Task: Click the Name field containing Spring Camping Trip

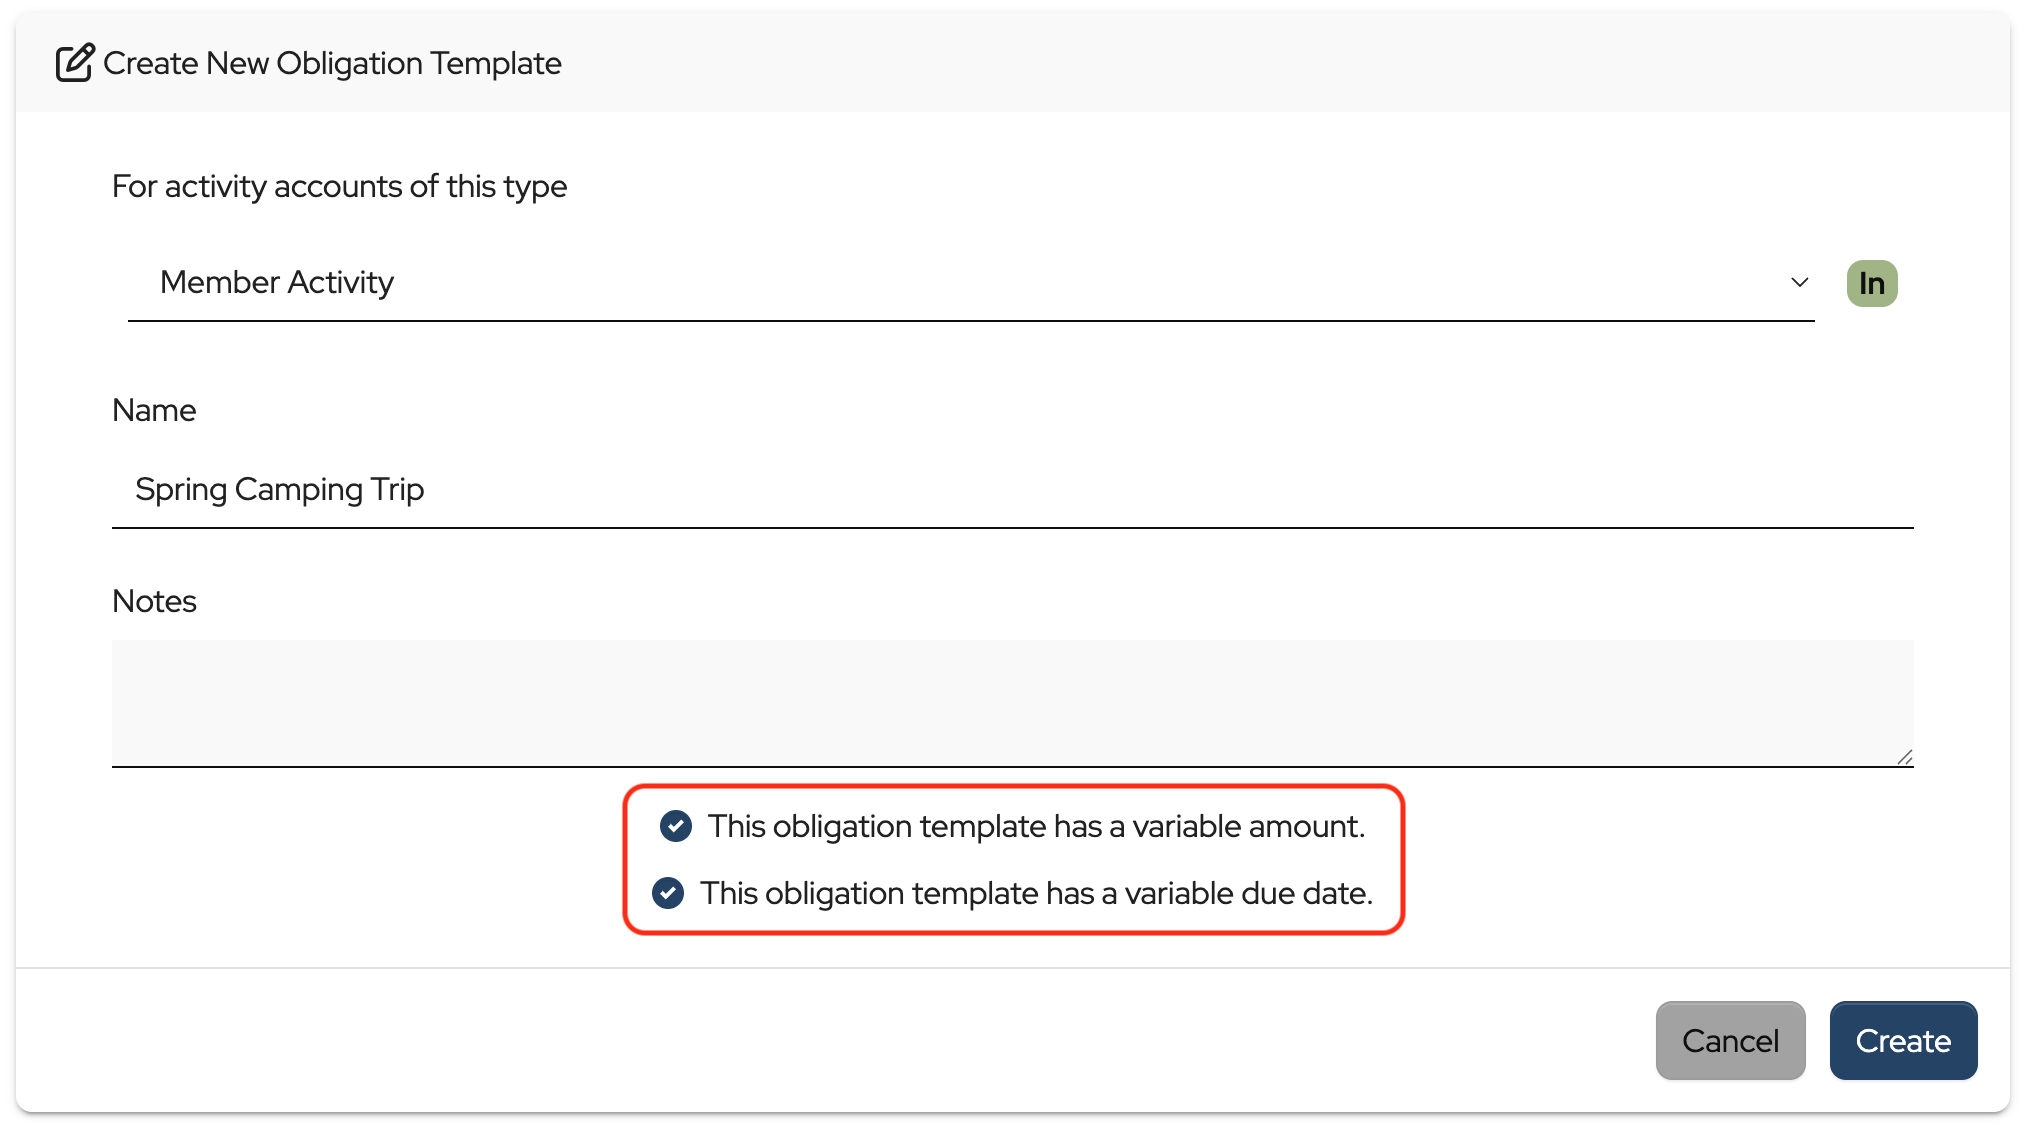Action: (x=1012, y=490)
